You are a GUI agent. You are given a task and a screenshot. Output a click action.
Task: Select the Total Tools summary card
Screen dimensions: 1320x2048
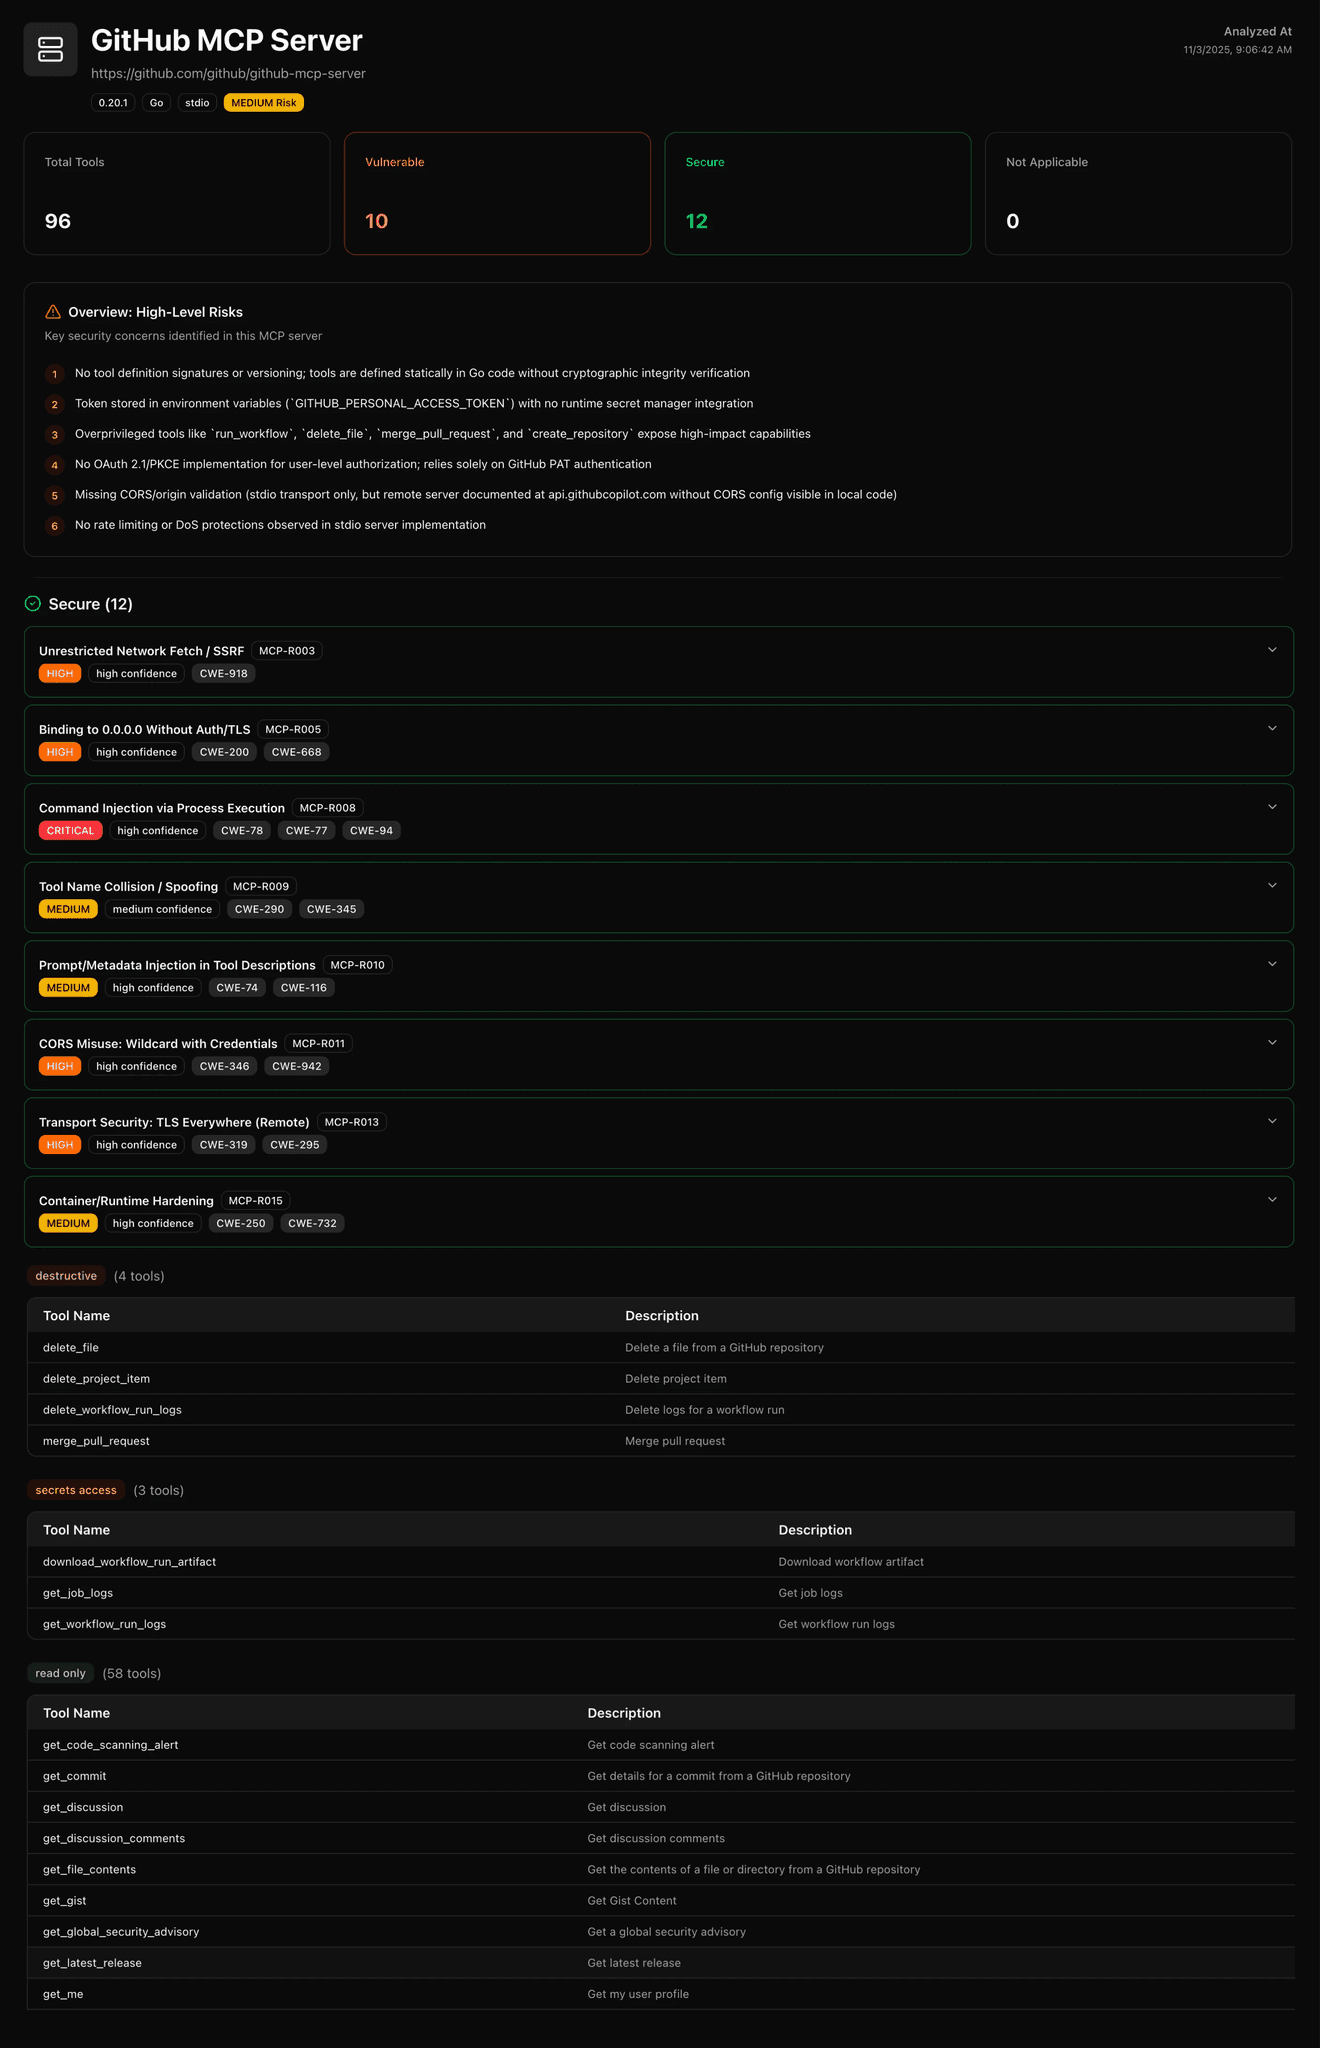(x=177, y=193)
